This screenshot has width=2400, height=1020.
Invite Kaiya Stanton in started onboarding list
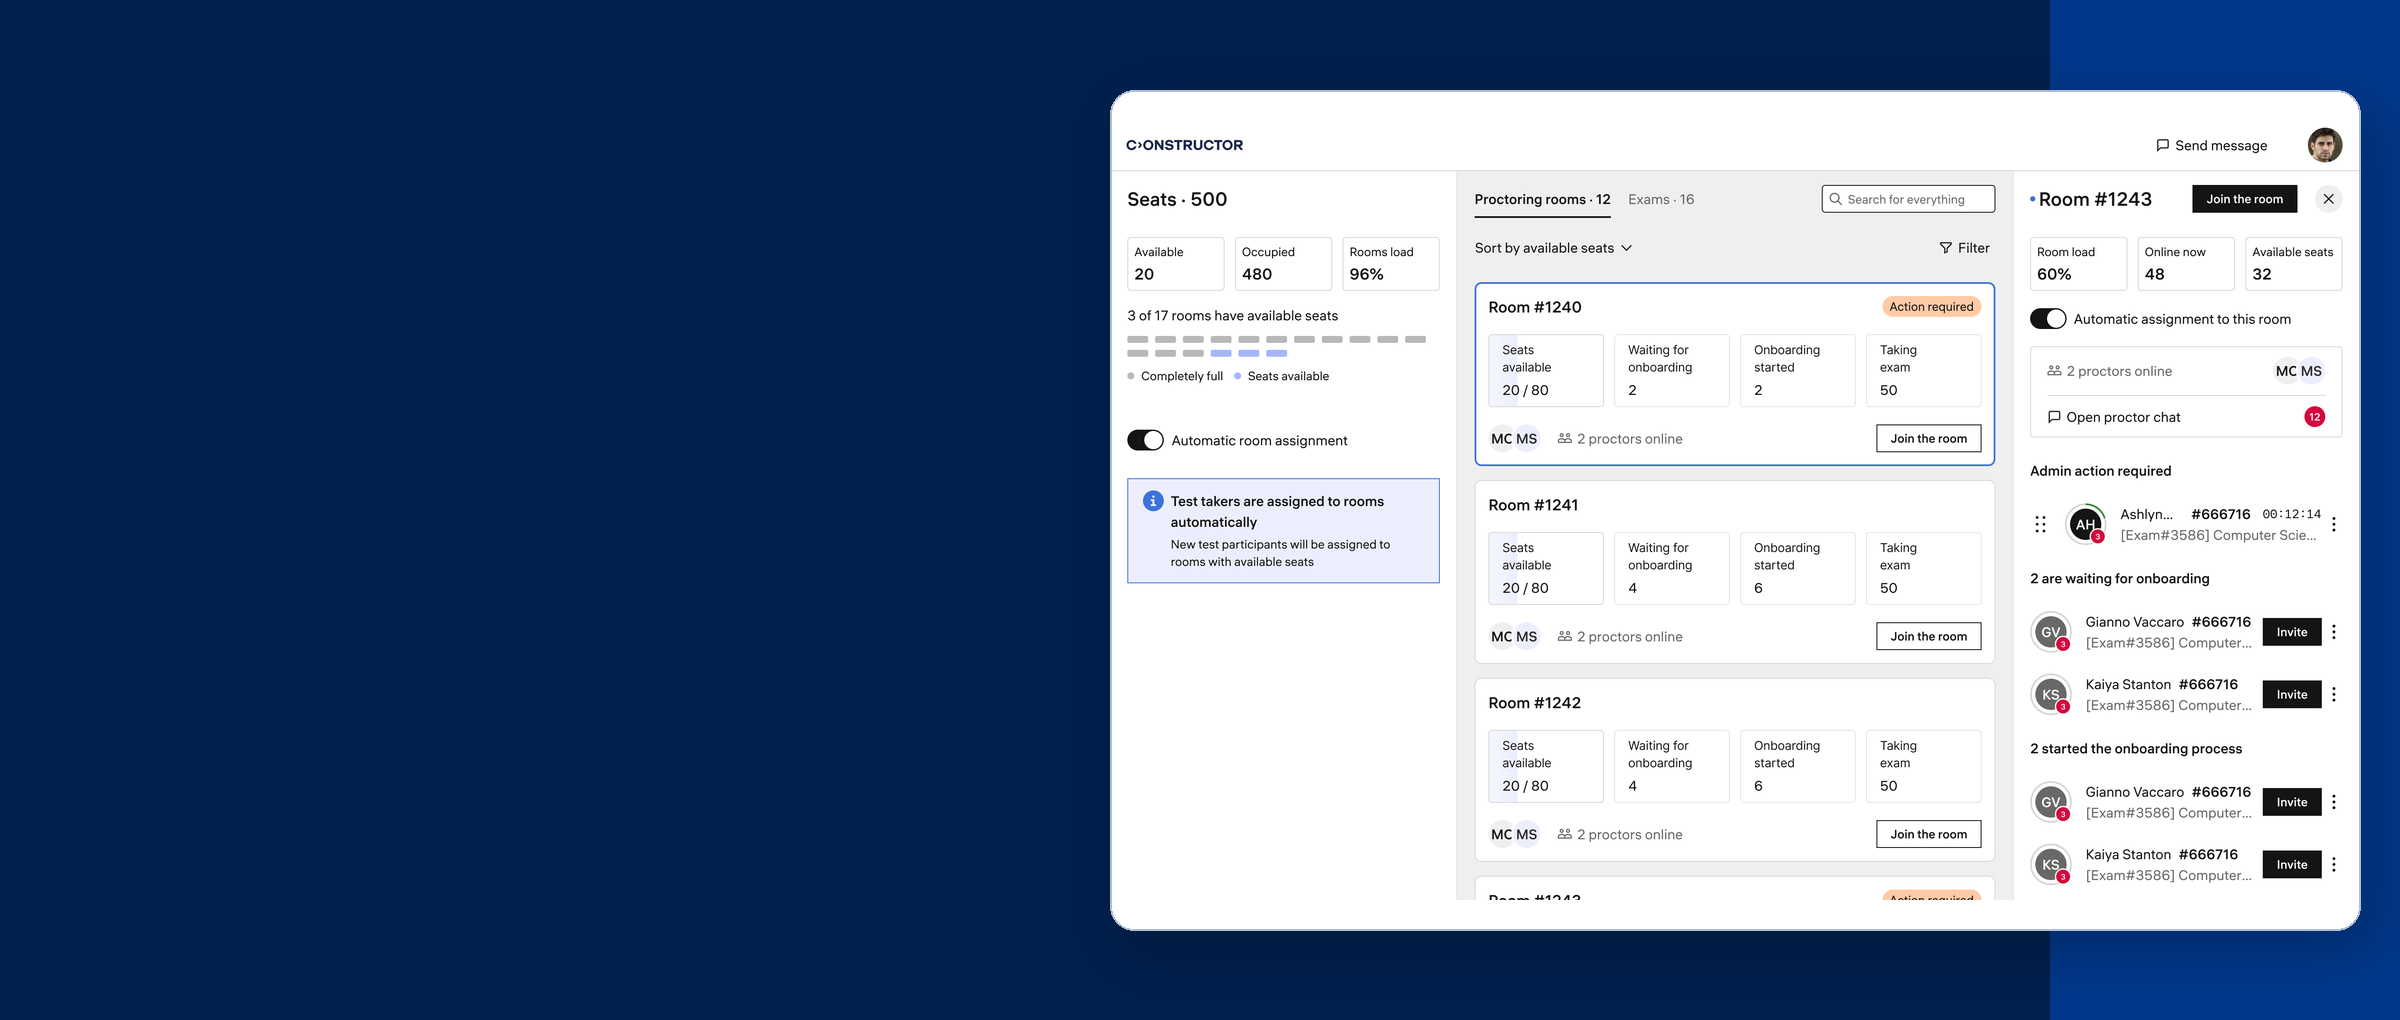click(x=2291, y=864)
